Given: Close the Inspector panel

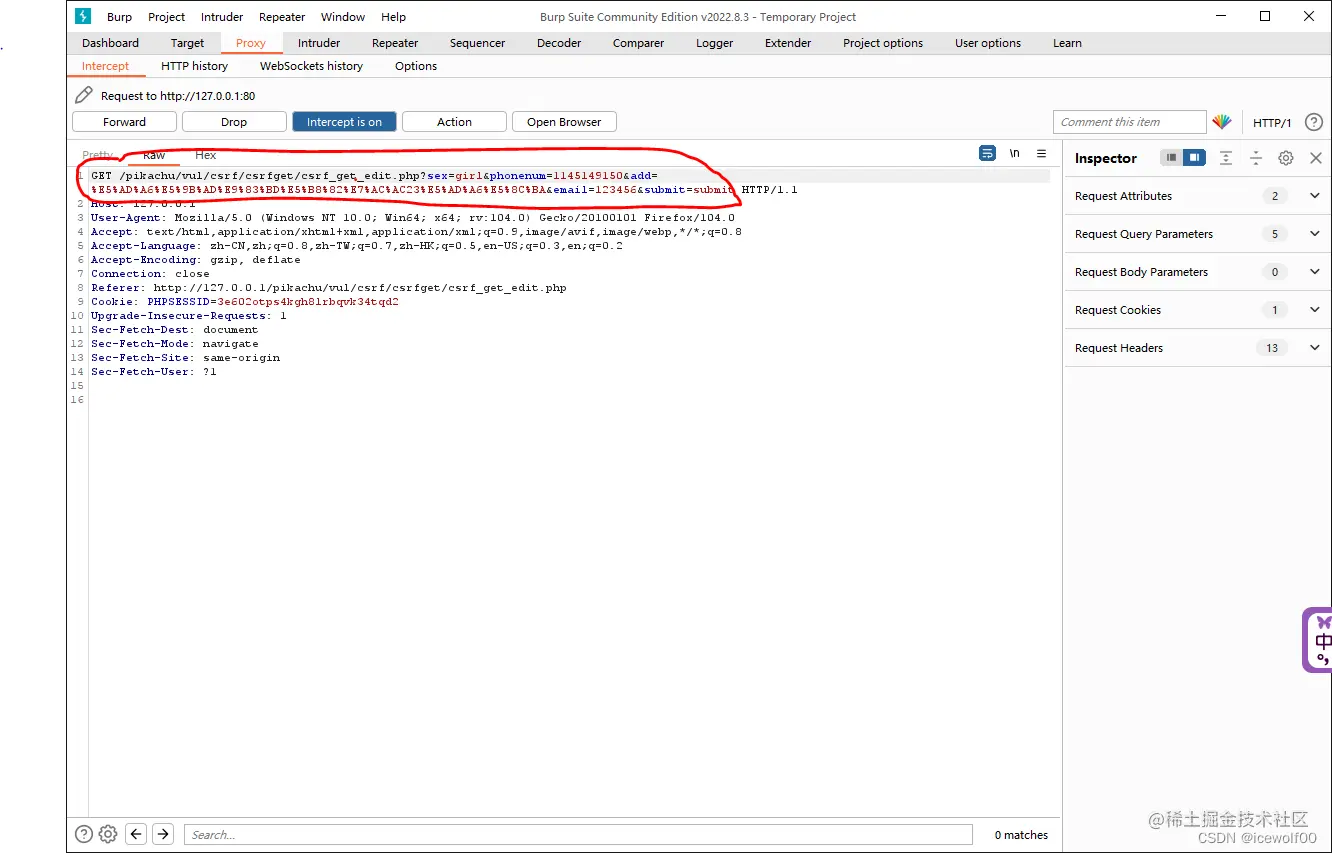Looking at the screenshot, I should pos(1316,158).
